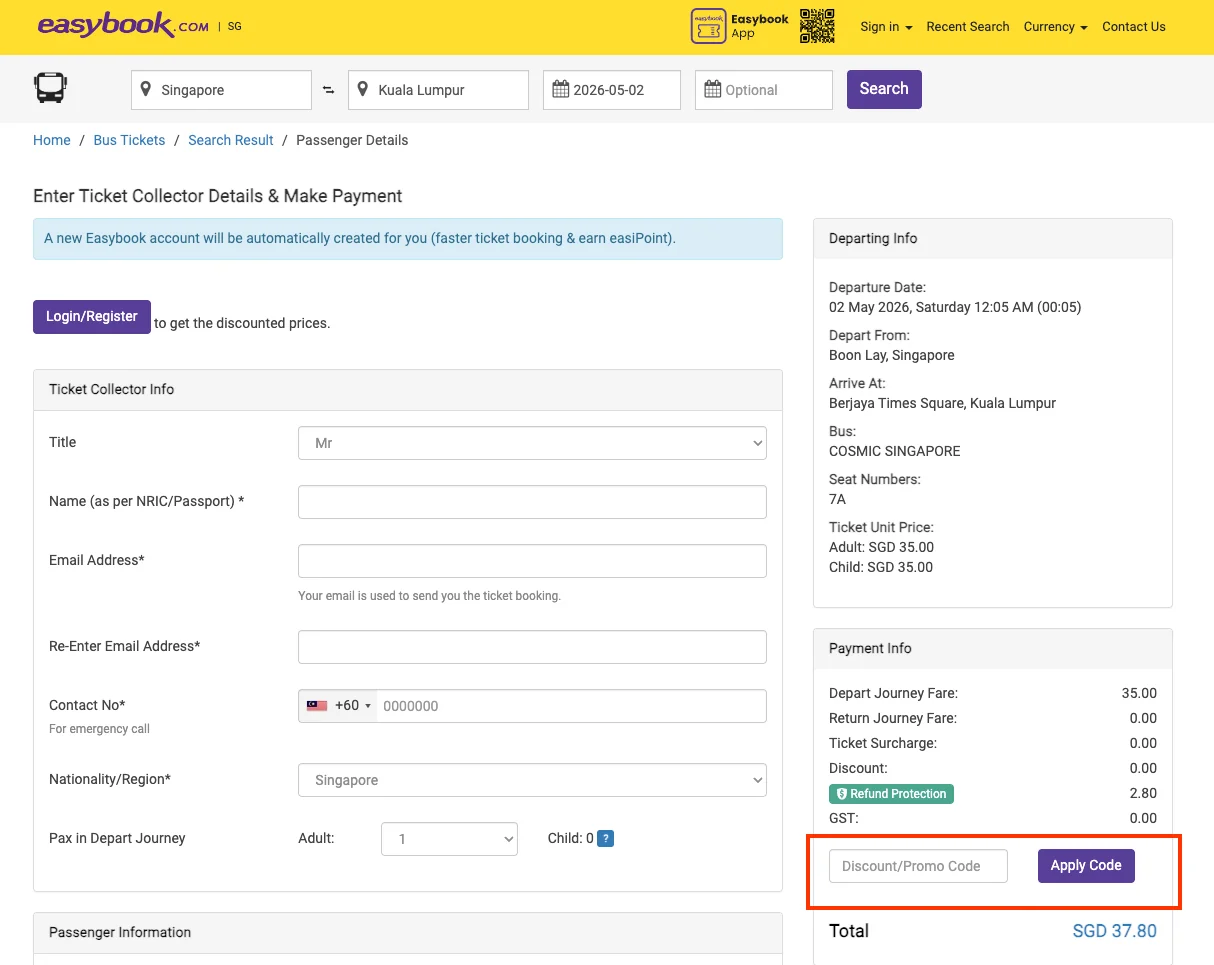Click the Refund Protection badge

tap(891, 794)
